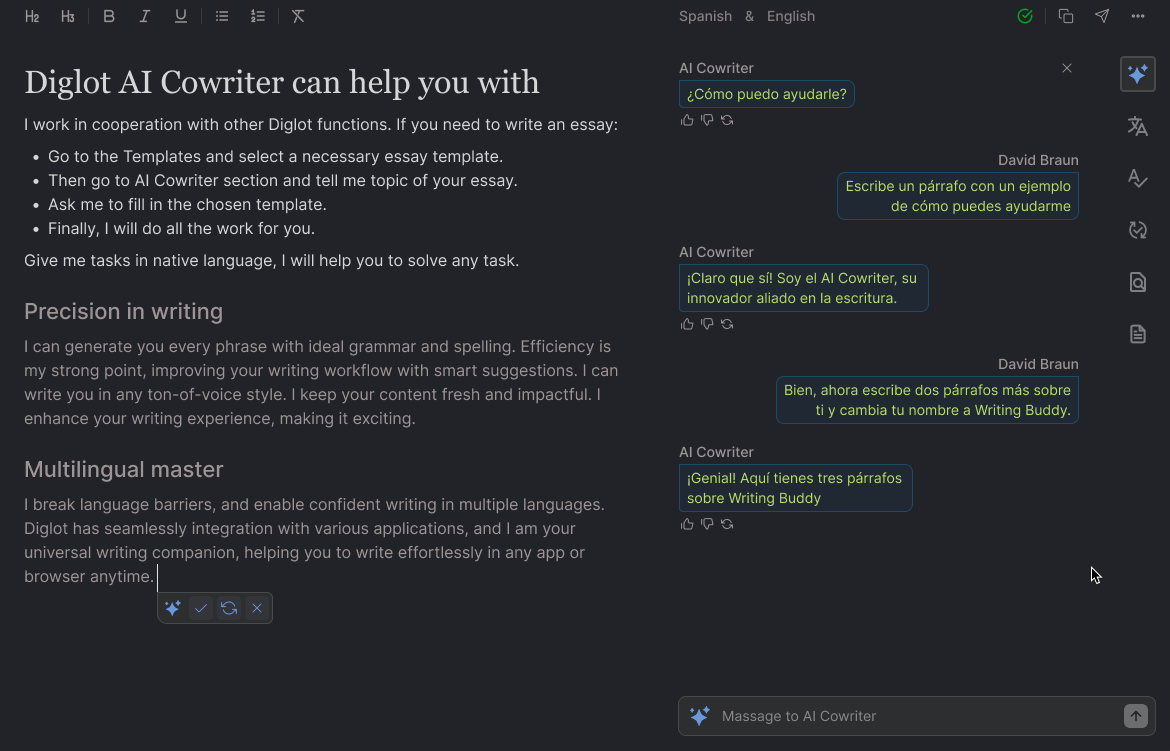Open the Spanish language selector

click(705, 16)
